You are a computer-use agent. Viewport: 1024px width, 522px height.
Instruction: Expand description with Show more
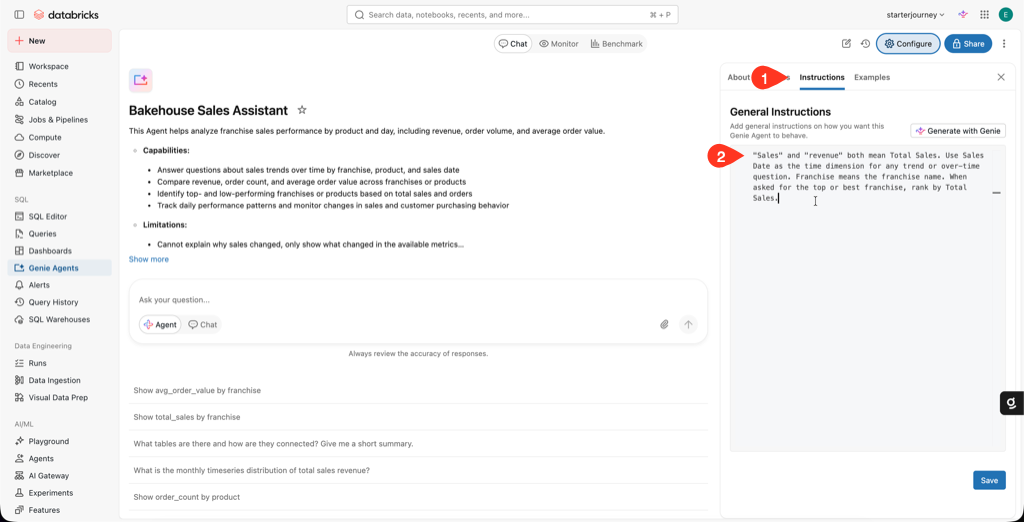pyautogui.click(x=148, y=259)
